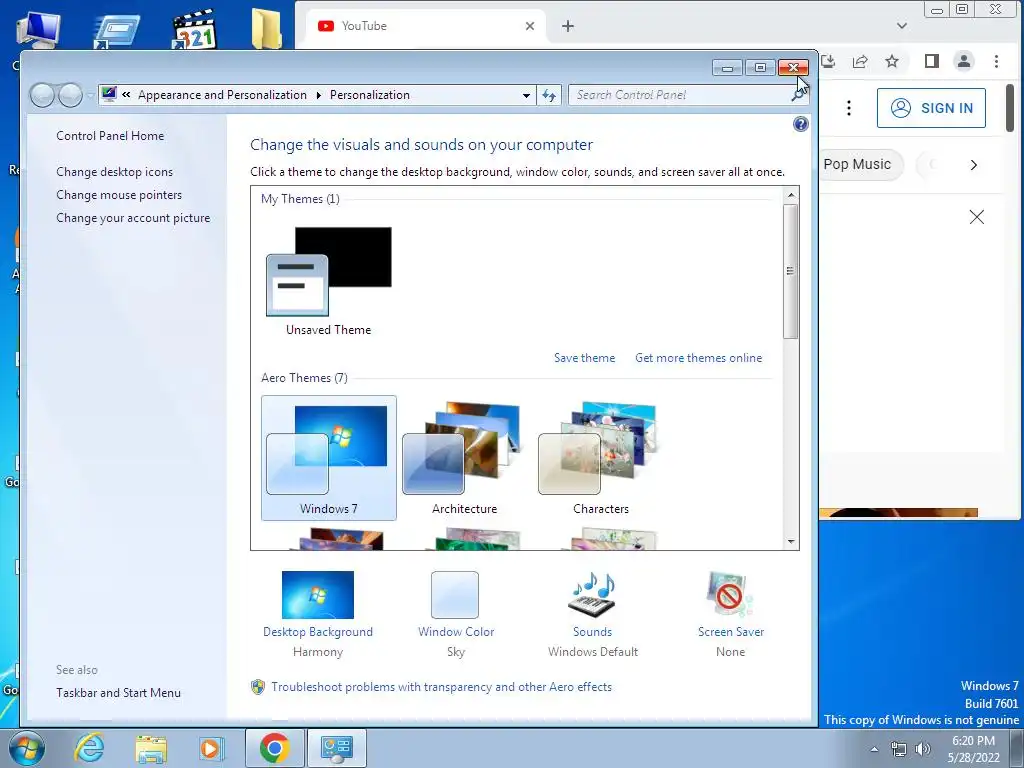This screenshot has width=1024, height=768.
Task: Open Chrome three-dot menu
Action: tap(997, 61)
